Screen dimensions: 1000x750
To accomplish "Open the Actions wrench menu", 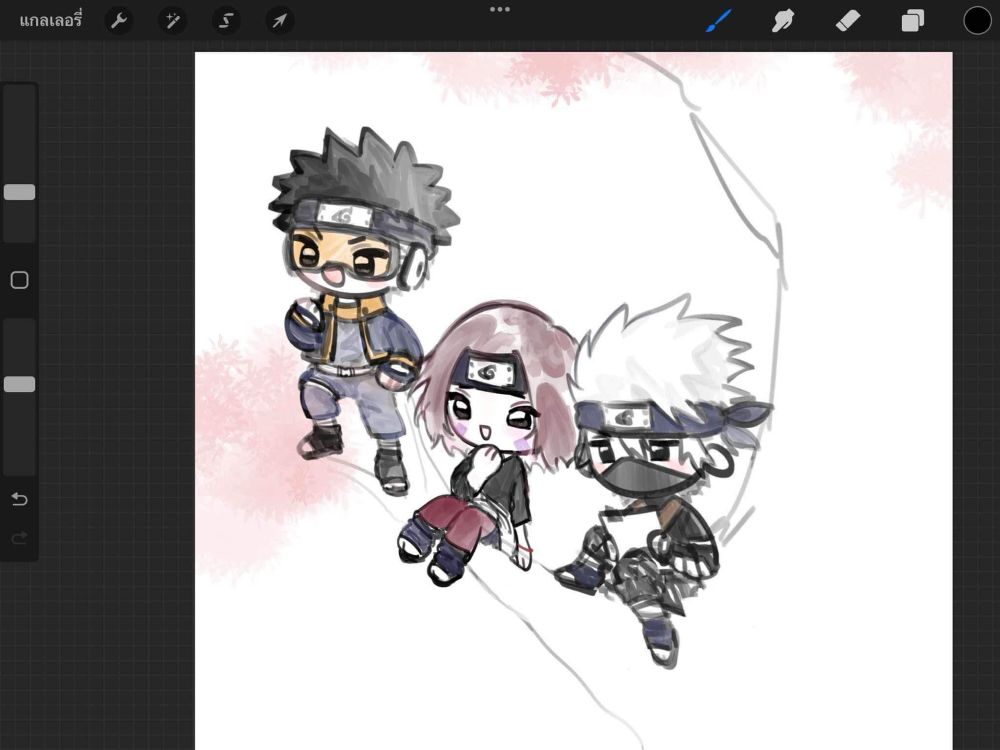I will point(119,21).
